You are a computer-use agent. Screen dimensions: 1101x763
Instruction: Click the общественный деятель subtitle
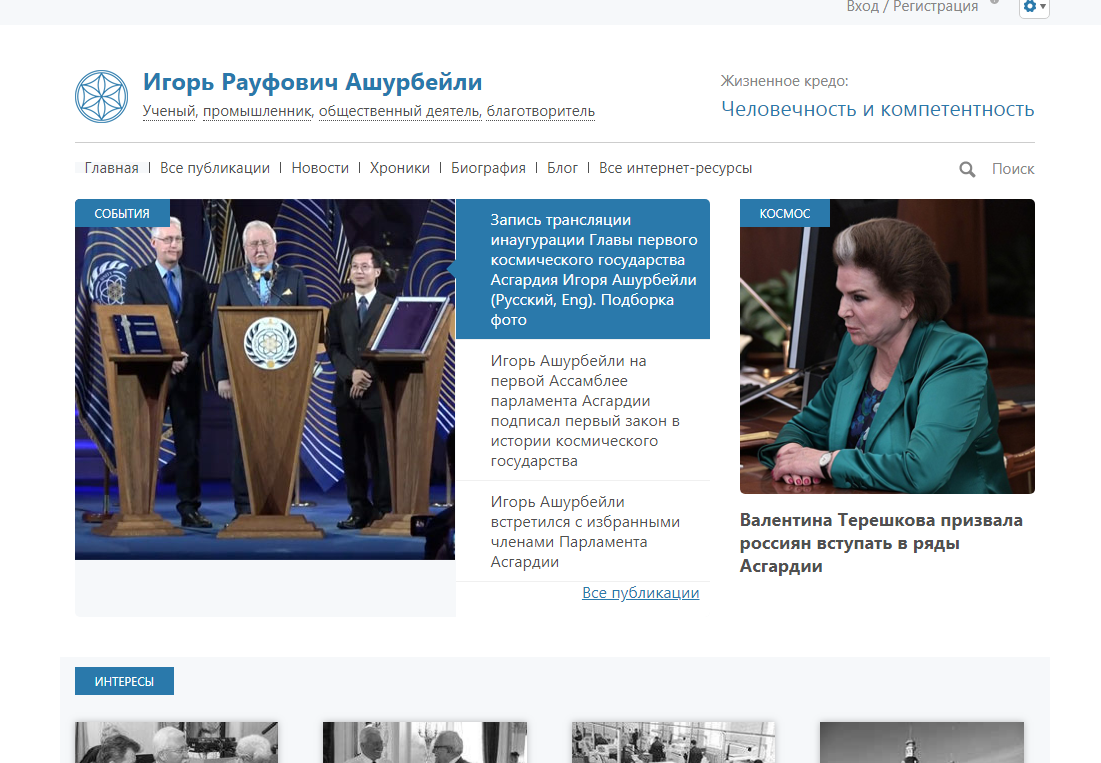[400, 111]
